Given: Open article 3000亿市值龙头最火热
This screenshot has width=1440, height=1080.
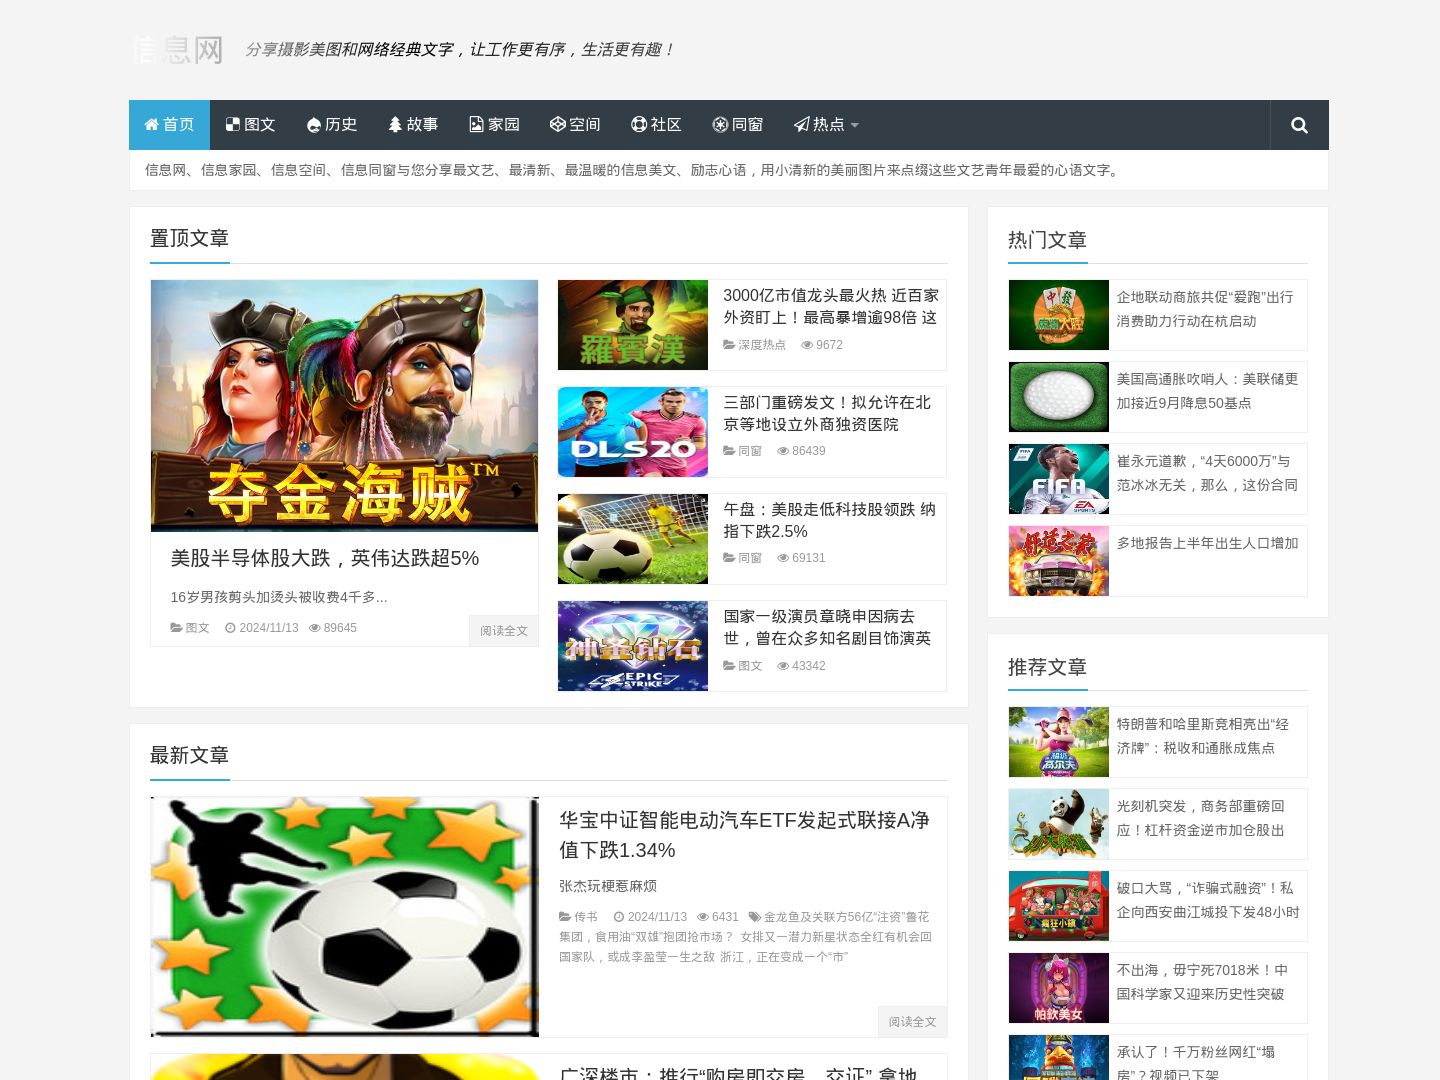Looking at the screenshot, I should tap(831, 306).
